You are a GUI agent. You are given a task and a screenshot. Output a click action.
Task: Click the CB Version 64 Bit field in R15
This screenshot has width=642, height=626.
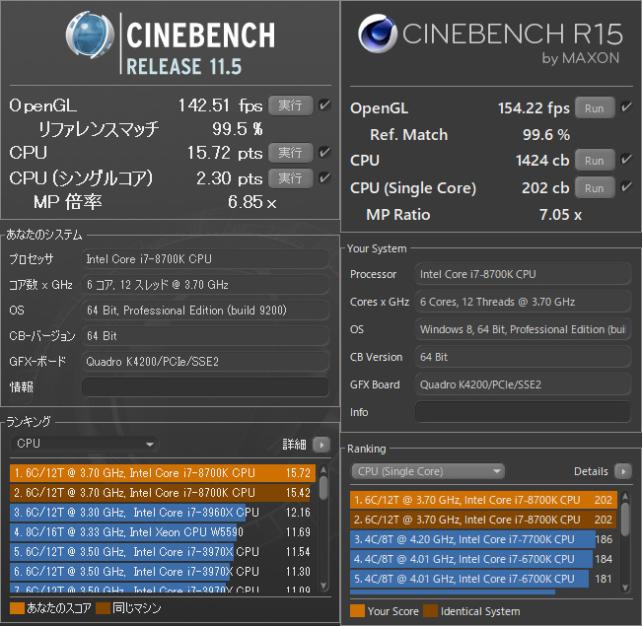tap(523, 357)
